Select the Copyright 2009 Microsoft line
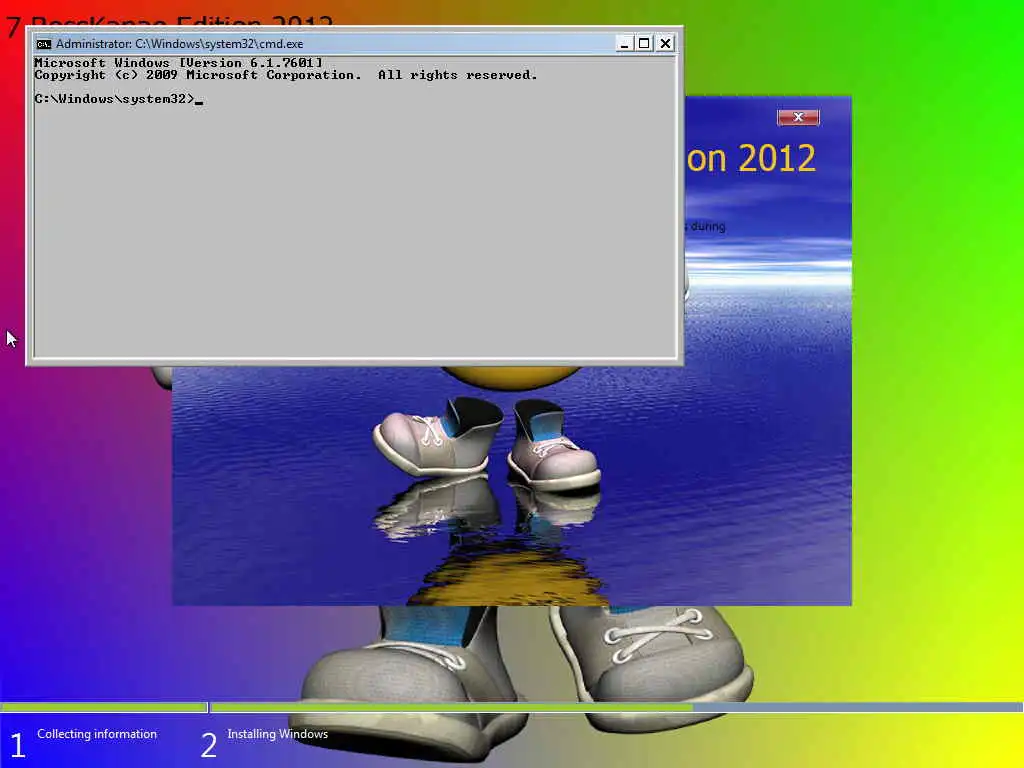The height and width of the screenshot is (768, 1024). coord(285,75)
